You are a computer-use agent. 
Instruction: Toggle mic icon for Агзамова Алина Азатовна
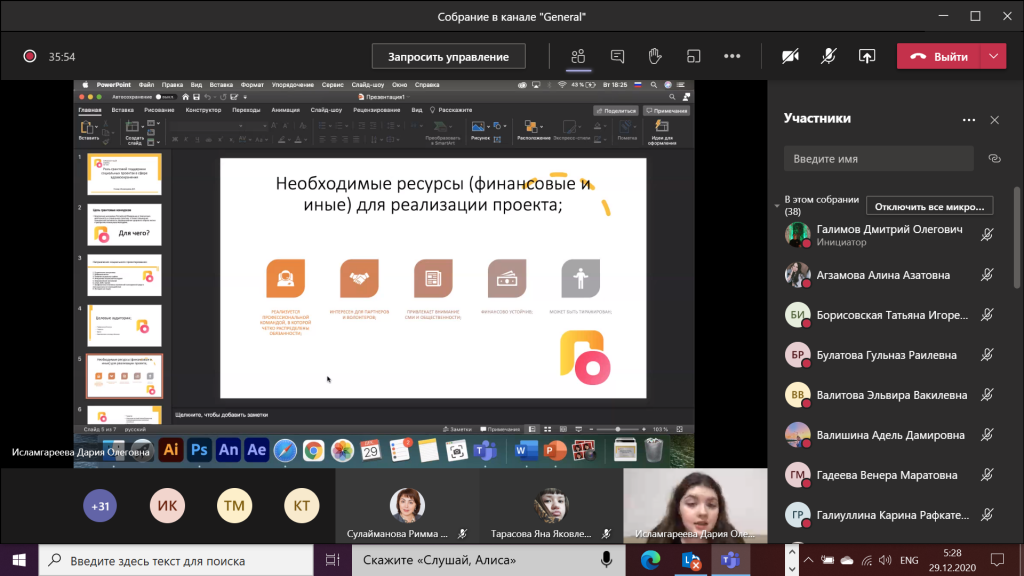[x=987, y=275]
